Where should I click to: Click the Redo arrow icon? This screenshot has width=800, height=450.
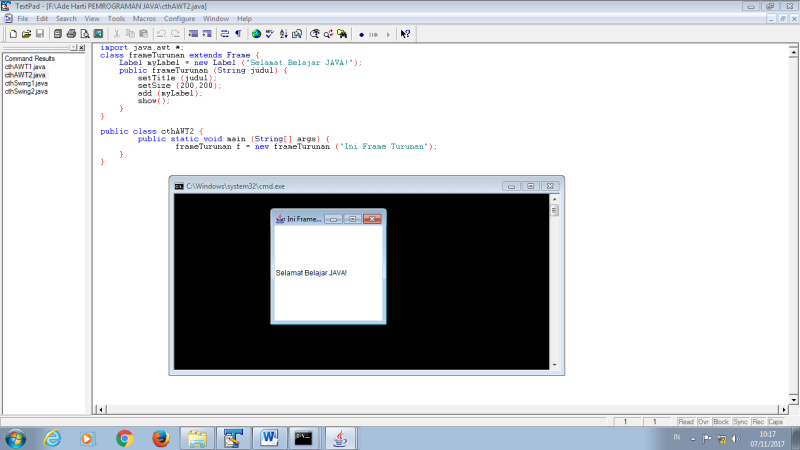tap(175, 34)
